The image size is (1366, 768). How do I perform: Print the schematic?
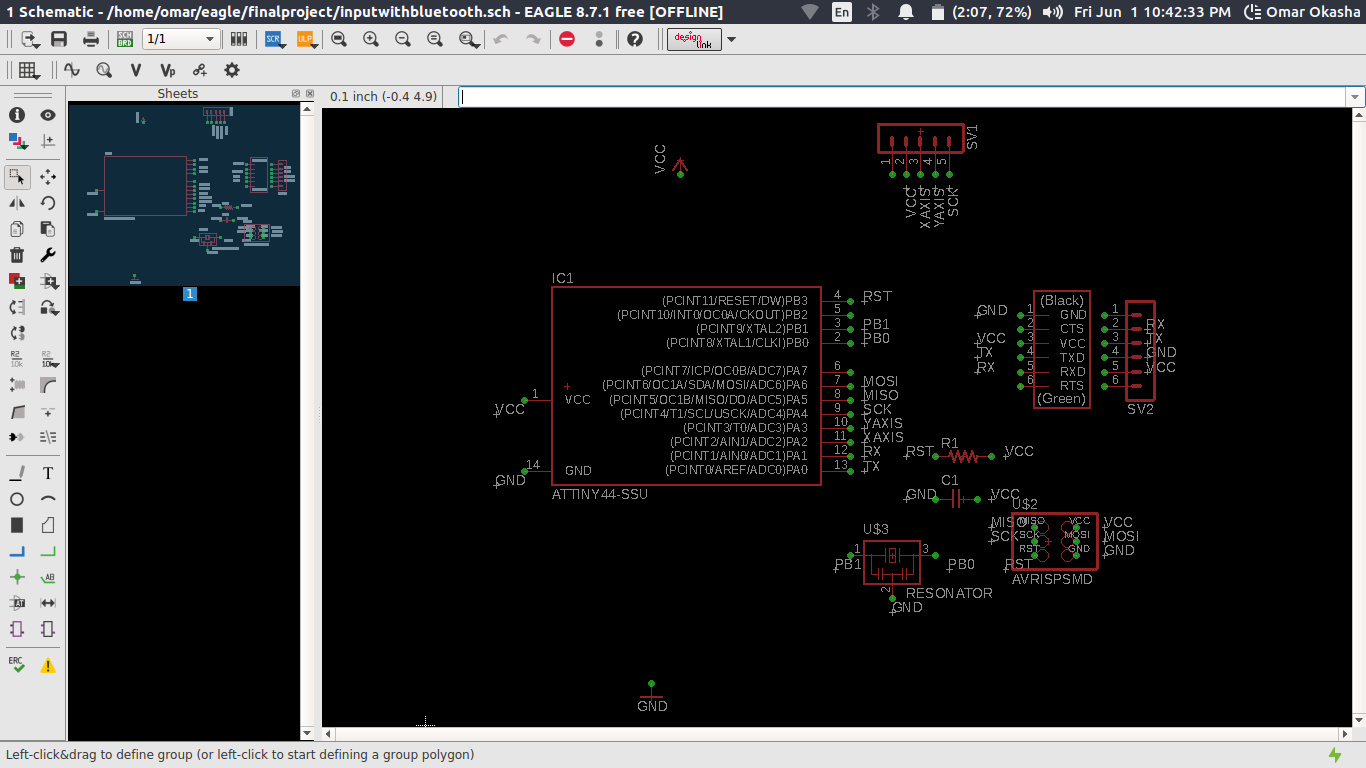pyautogui.click(x=91, y=39)
